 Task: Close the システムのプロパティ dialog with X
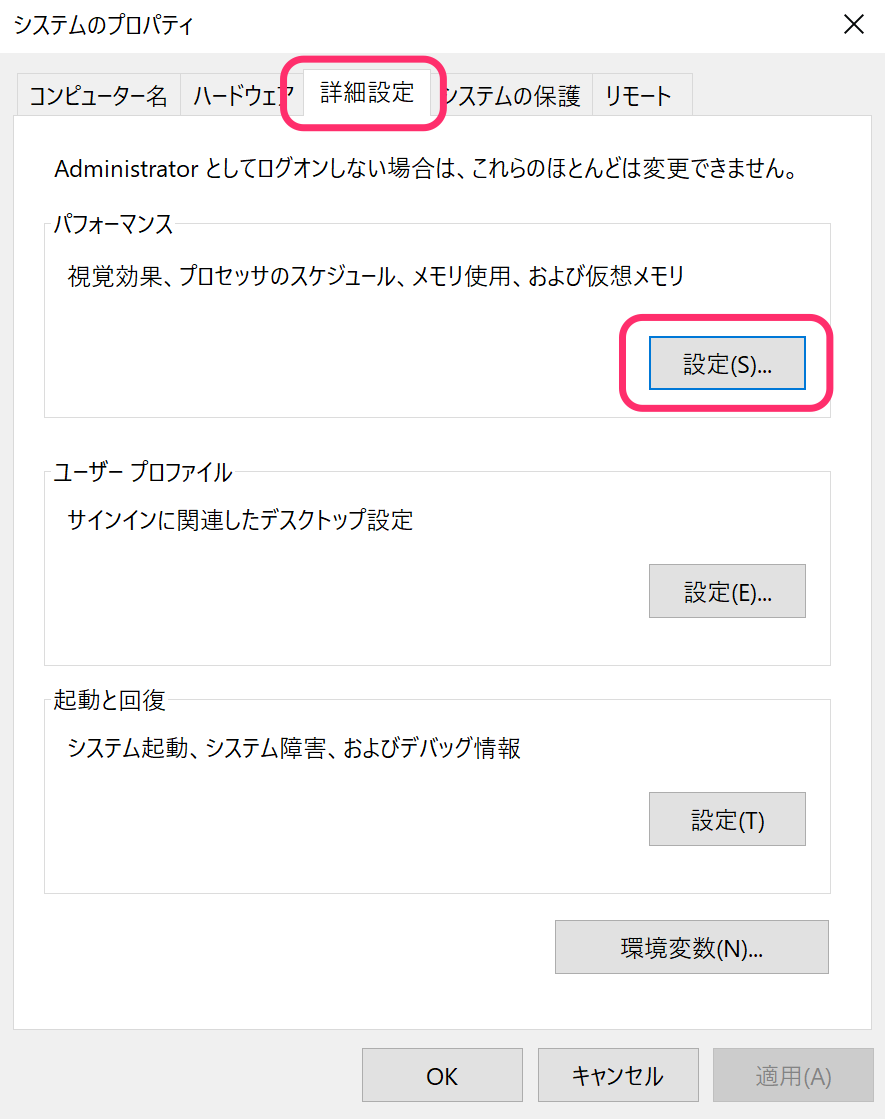click(854, 25)
